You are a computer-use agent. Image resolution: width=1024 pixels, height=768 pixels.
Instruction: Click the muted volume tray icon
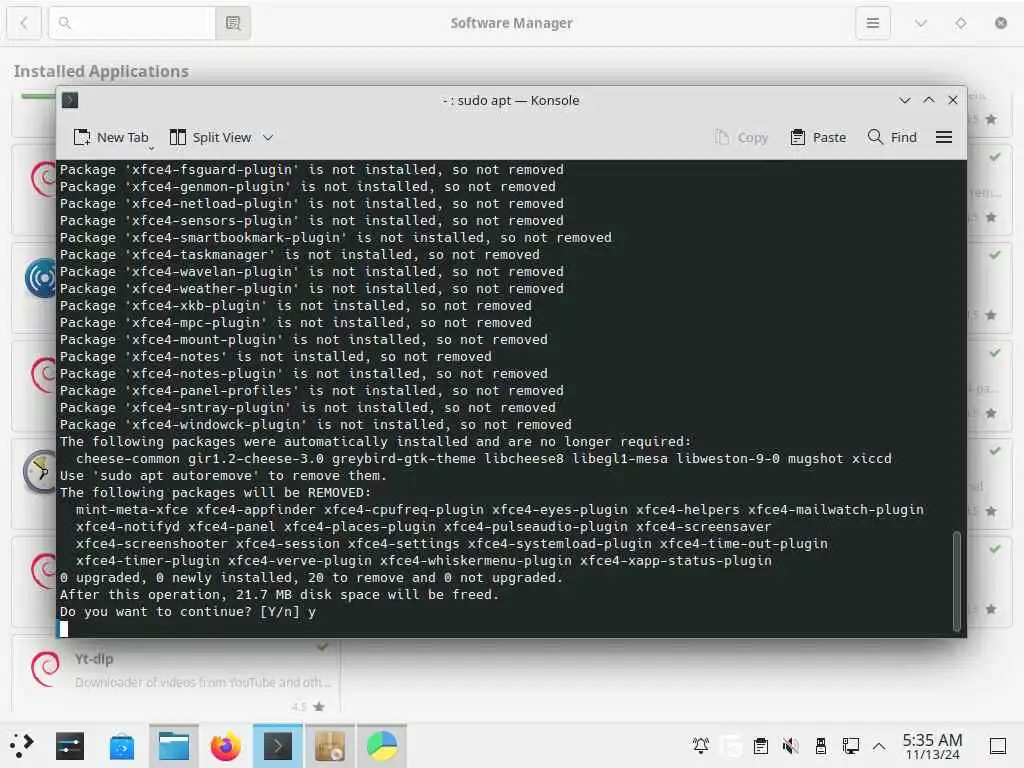791,746
